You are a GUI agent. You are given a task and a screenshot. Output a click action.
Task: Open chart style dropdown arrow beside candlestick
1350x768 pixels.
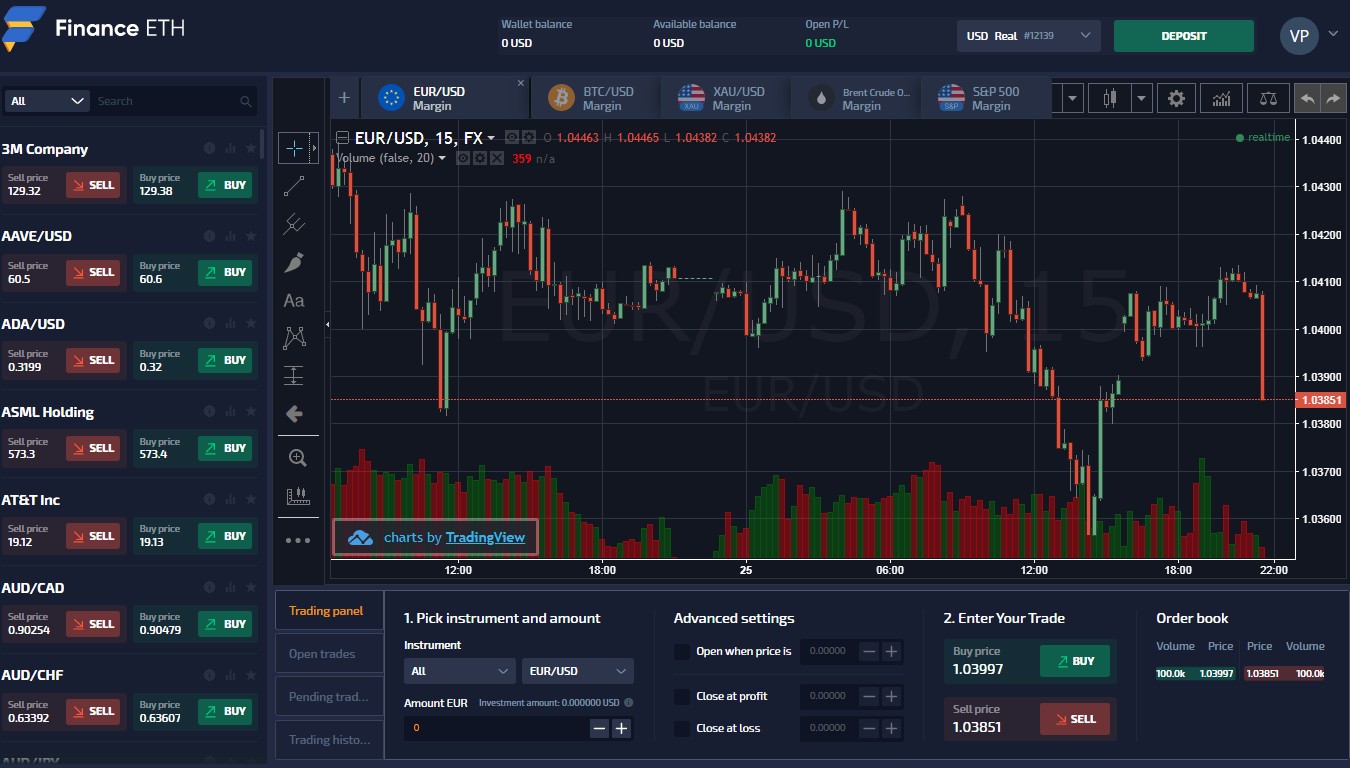click(1143, 98)
